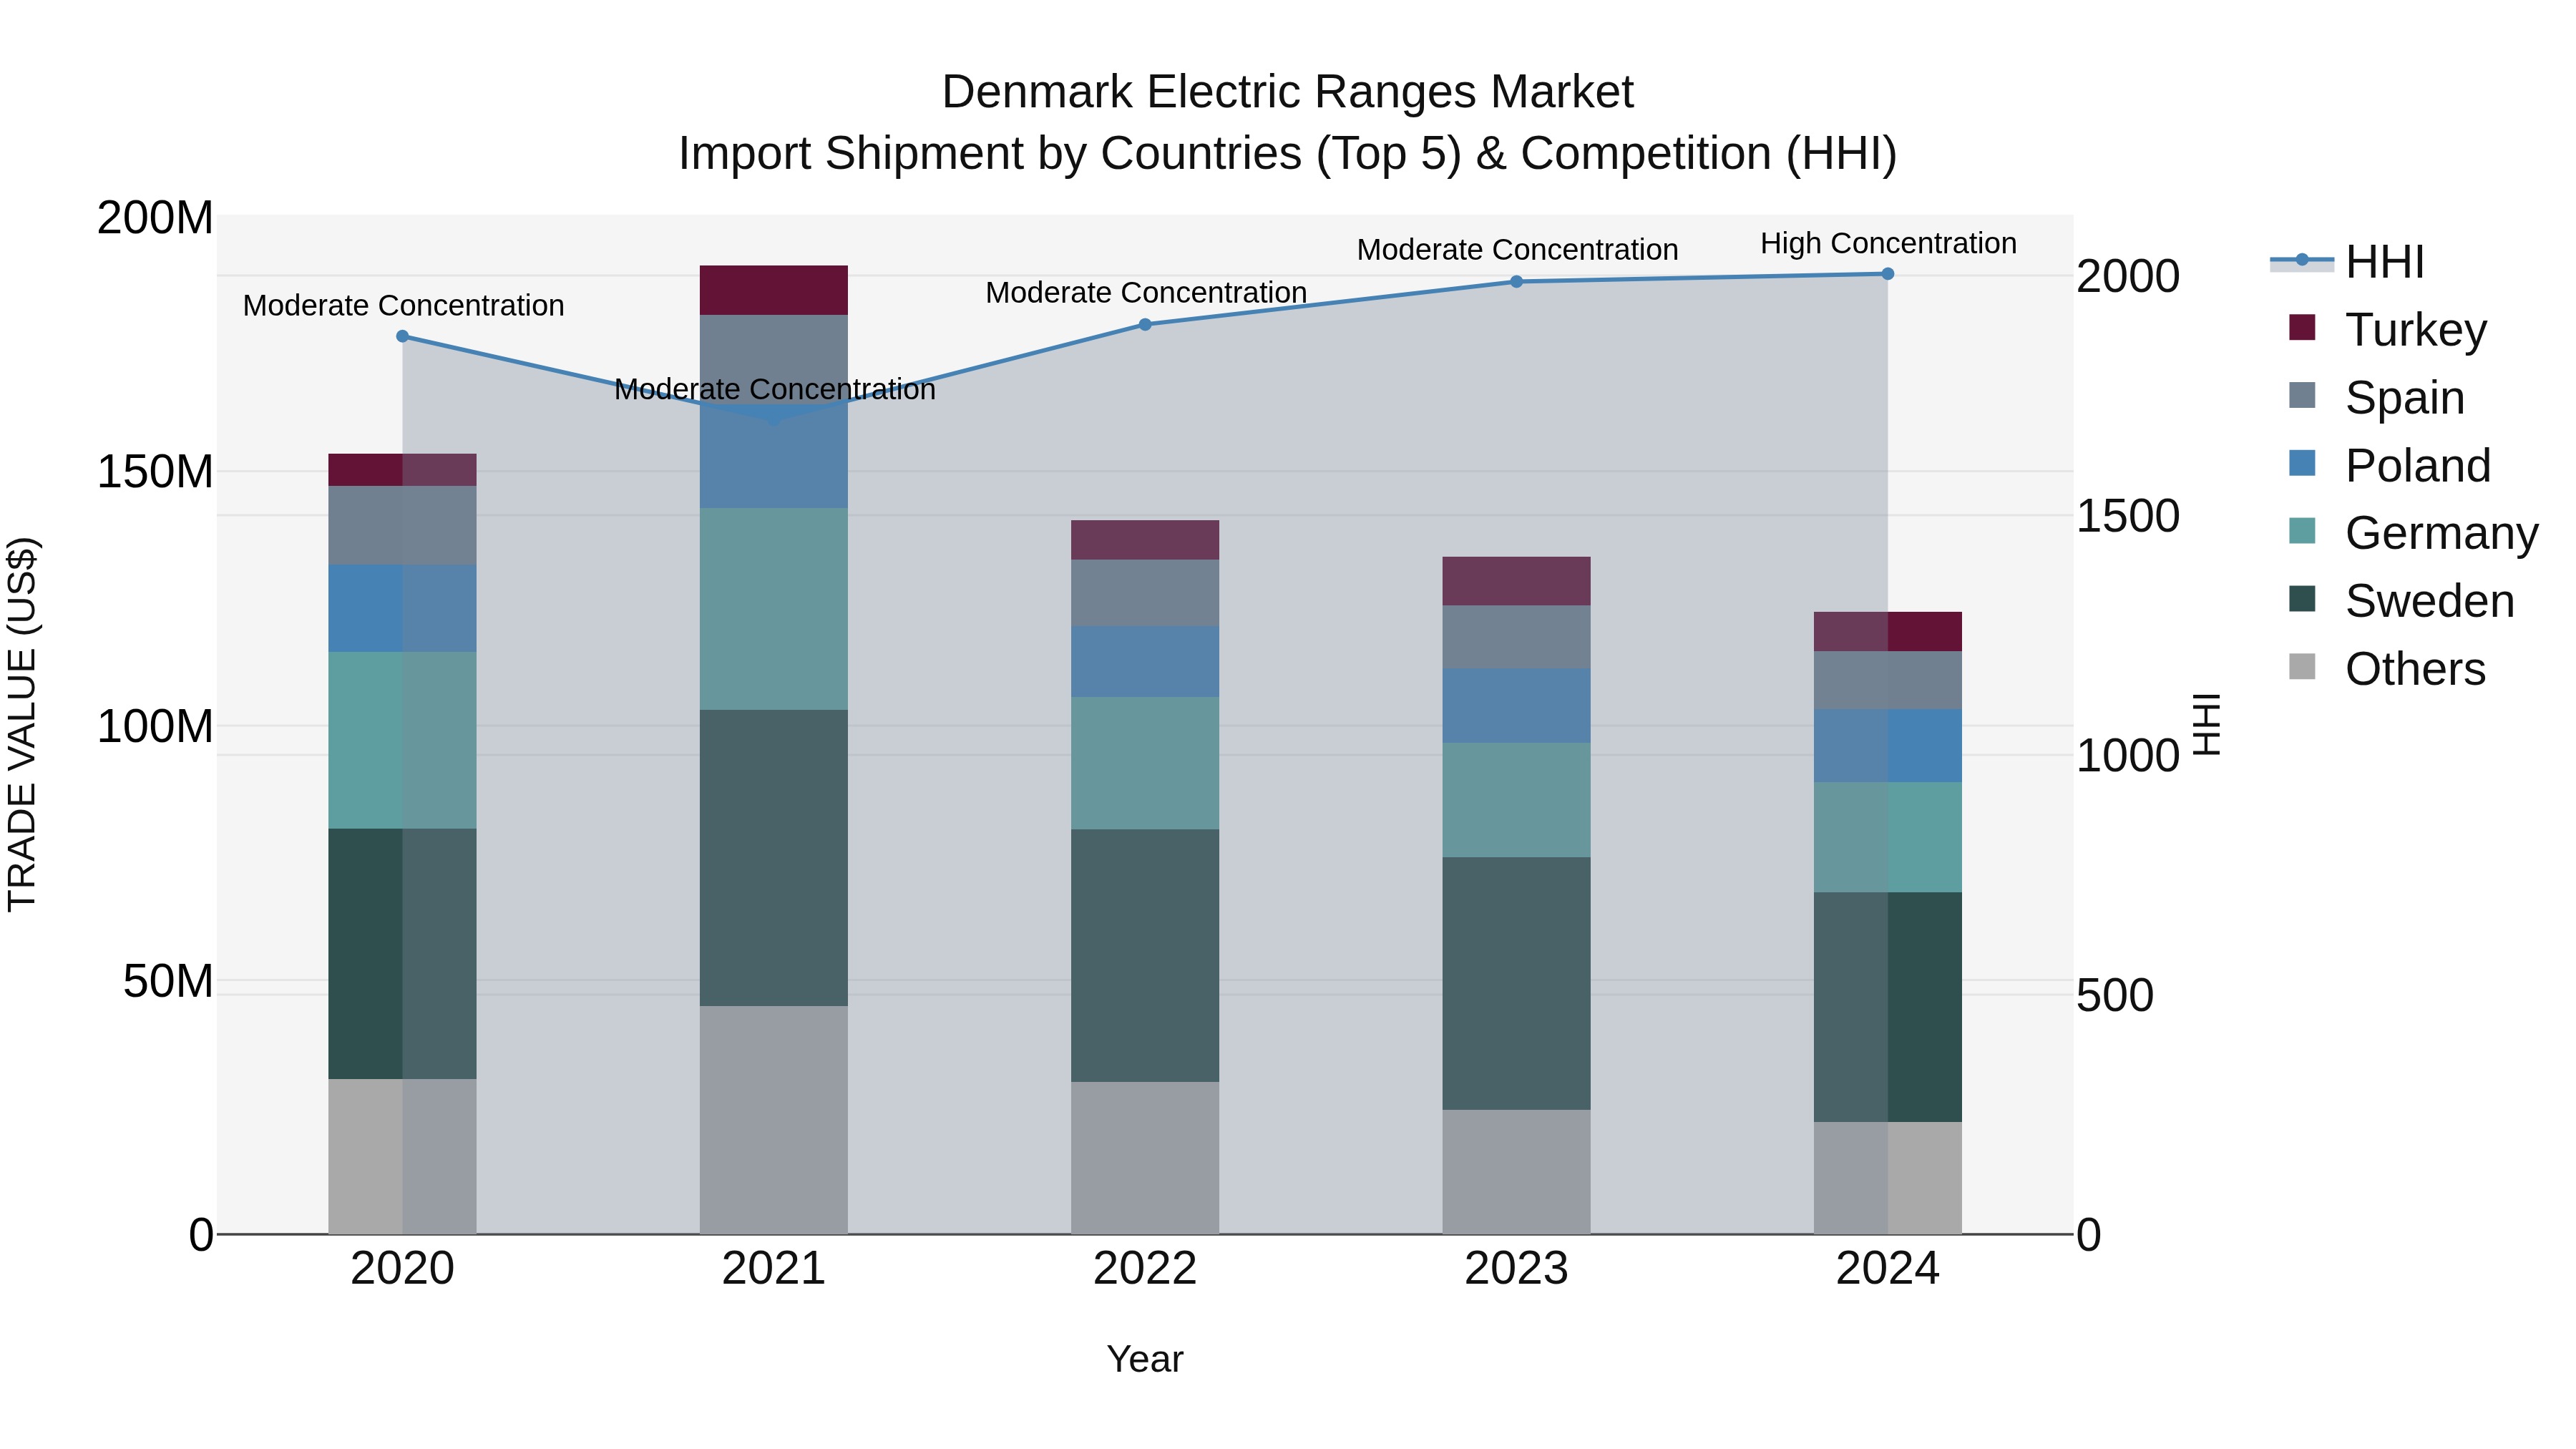Click the 200M left axis tick
The height and width of the screenshot is (1449, 2576).
(x=155, y=217)
